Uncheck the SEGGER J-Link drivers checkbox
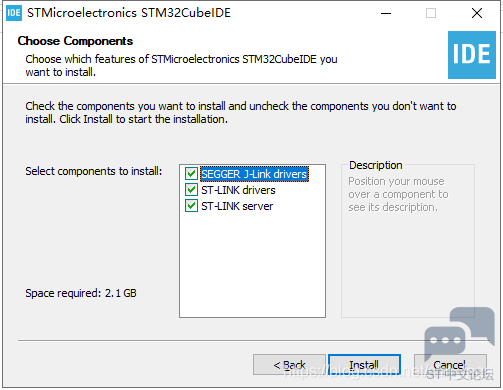This screenshot has width=503, height=390. tap(191, 174)
